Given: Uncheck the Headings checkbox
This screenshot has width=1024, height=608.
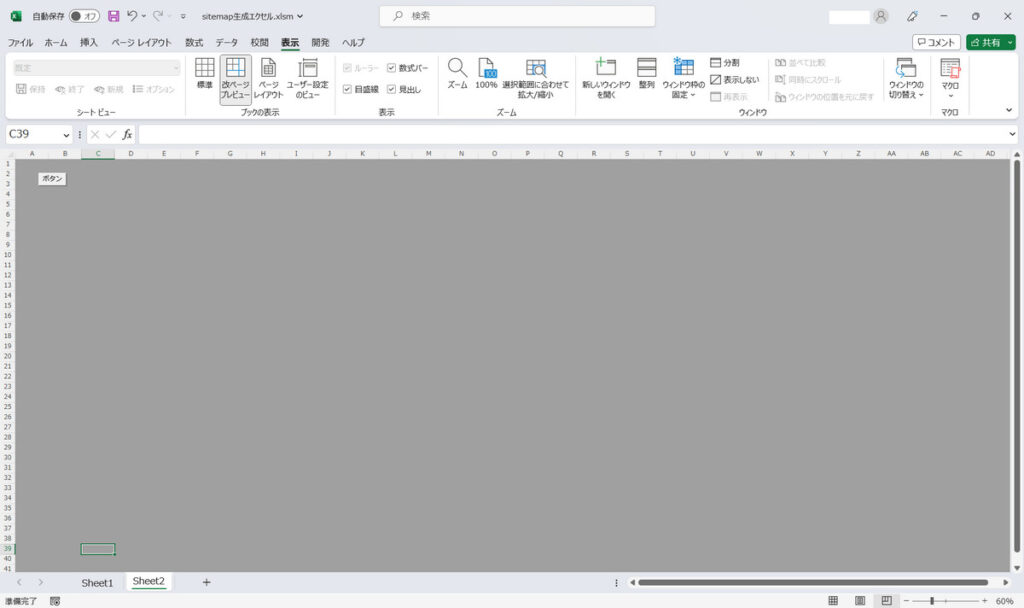Looking at the screenshot, I should pos(392,89).
